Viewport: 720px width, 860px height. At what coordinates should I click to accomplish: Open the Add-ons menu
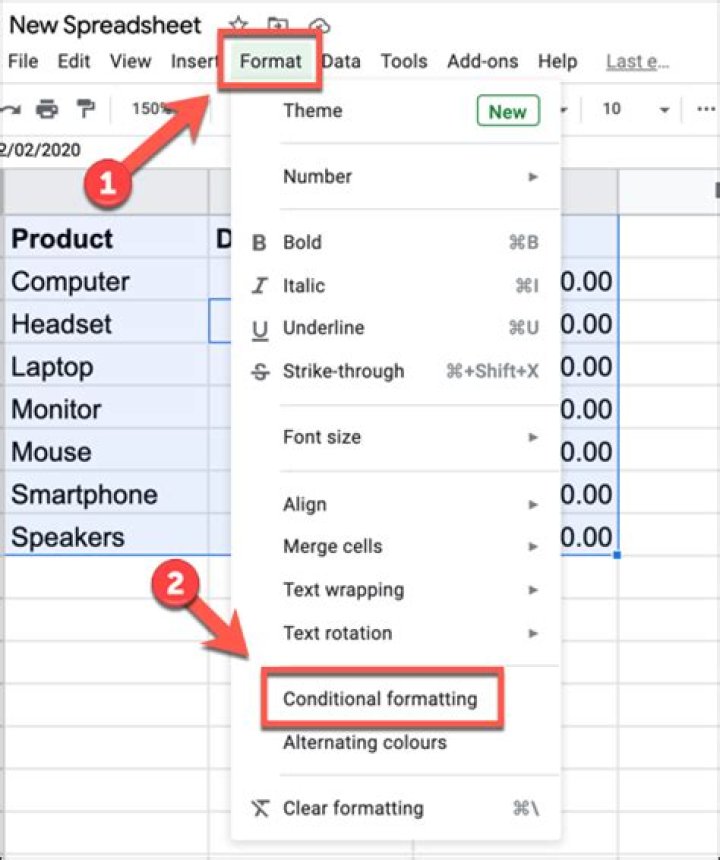coord(483,61)
